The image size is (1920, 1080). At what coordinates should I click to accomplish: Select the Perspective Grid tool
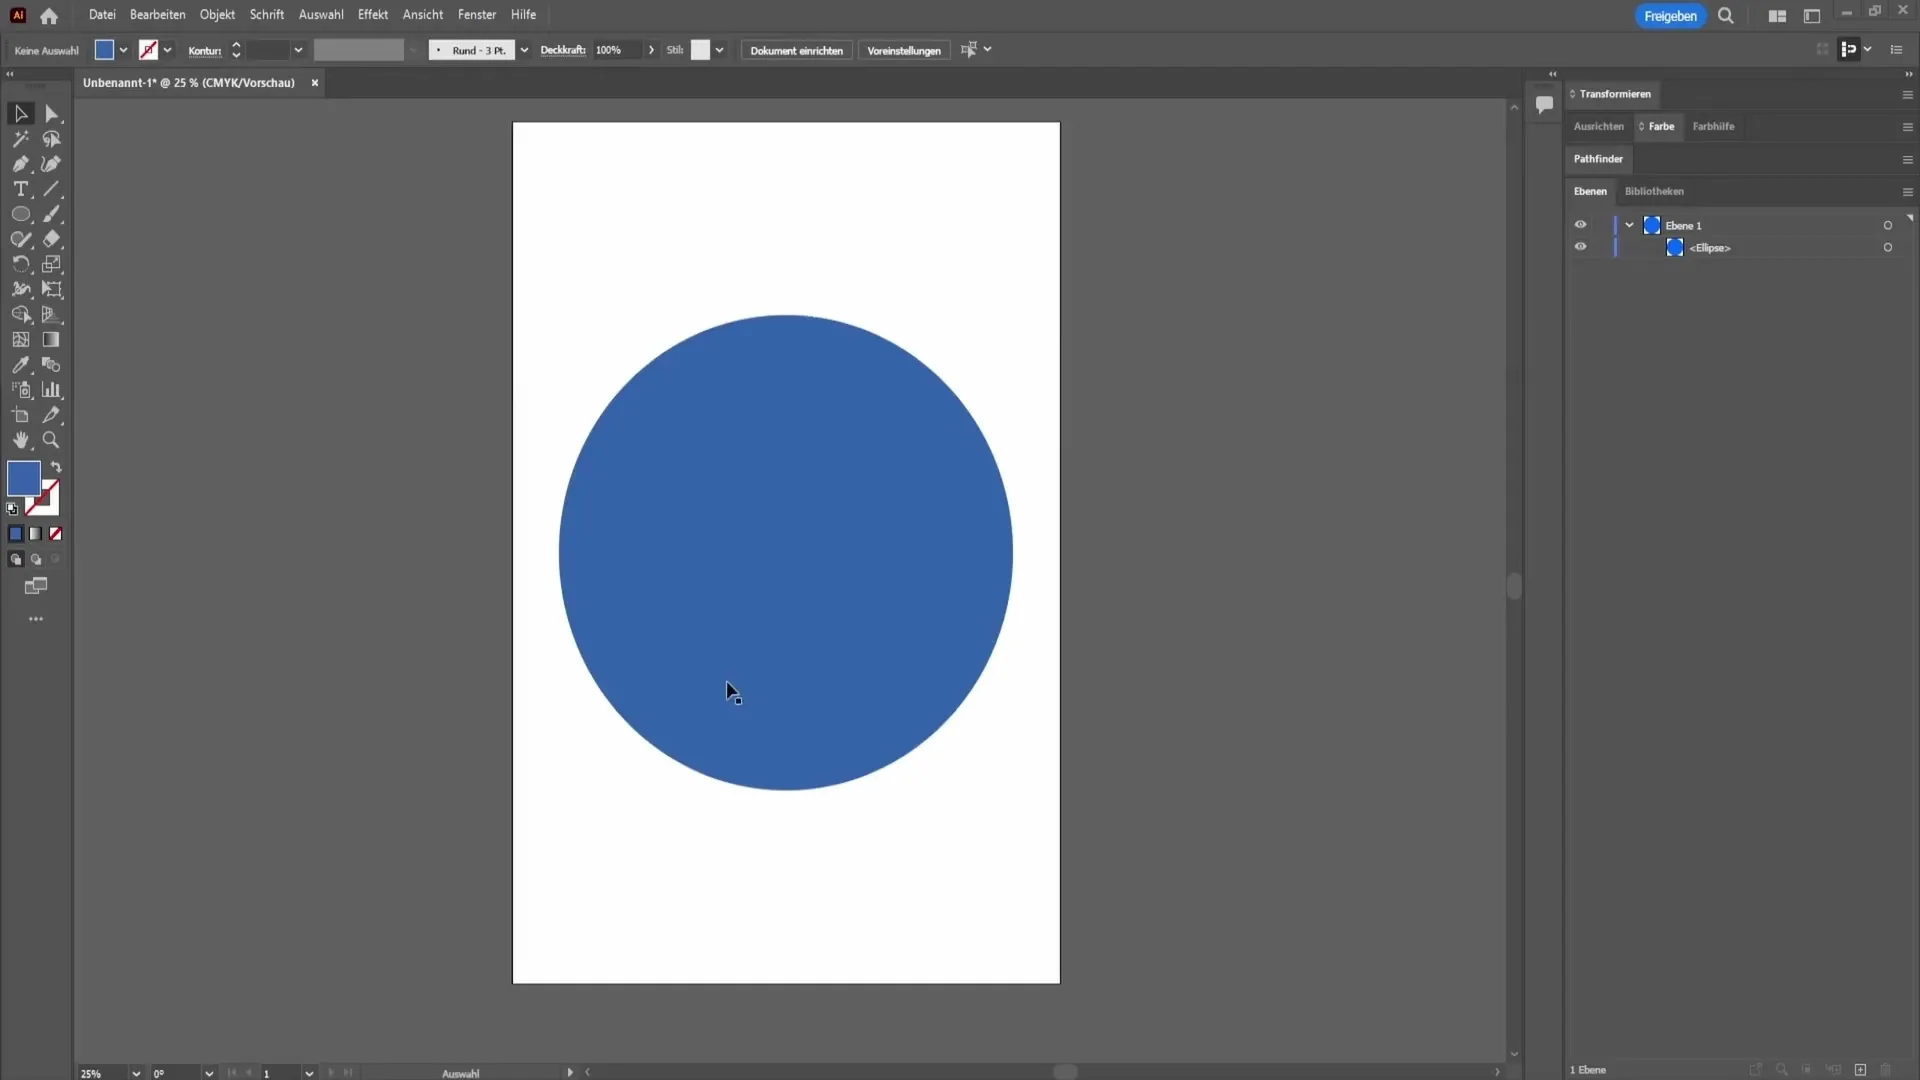pyautogui.click(x=52, y=314)
